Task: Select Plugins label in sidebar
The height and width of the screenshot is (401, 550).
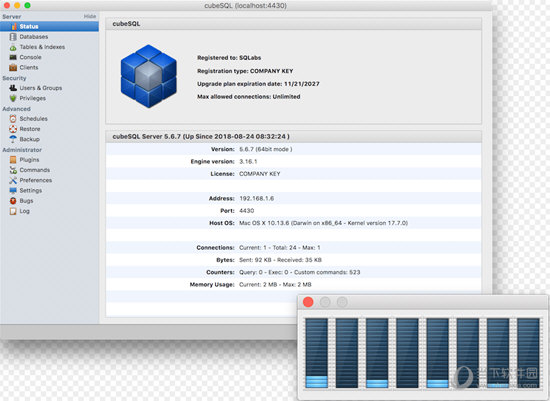Action: 29,160
